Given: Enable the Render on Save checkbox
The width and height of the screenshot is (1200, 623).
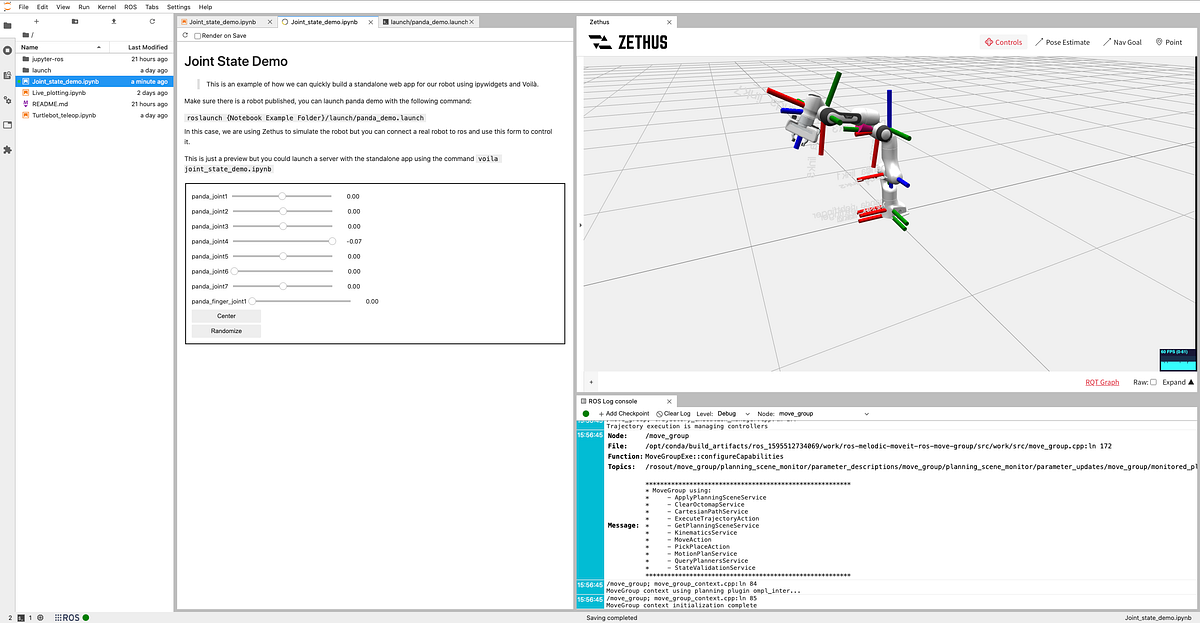Looking at the screenshot, I should pyautogui.click(x=196, y=35).
